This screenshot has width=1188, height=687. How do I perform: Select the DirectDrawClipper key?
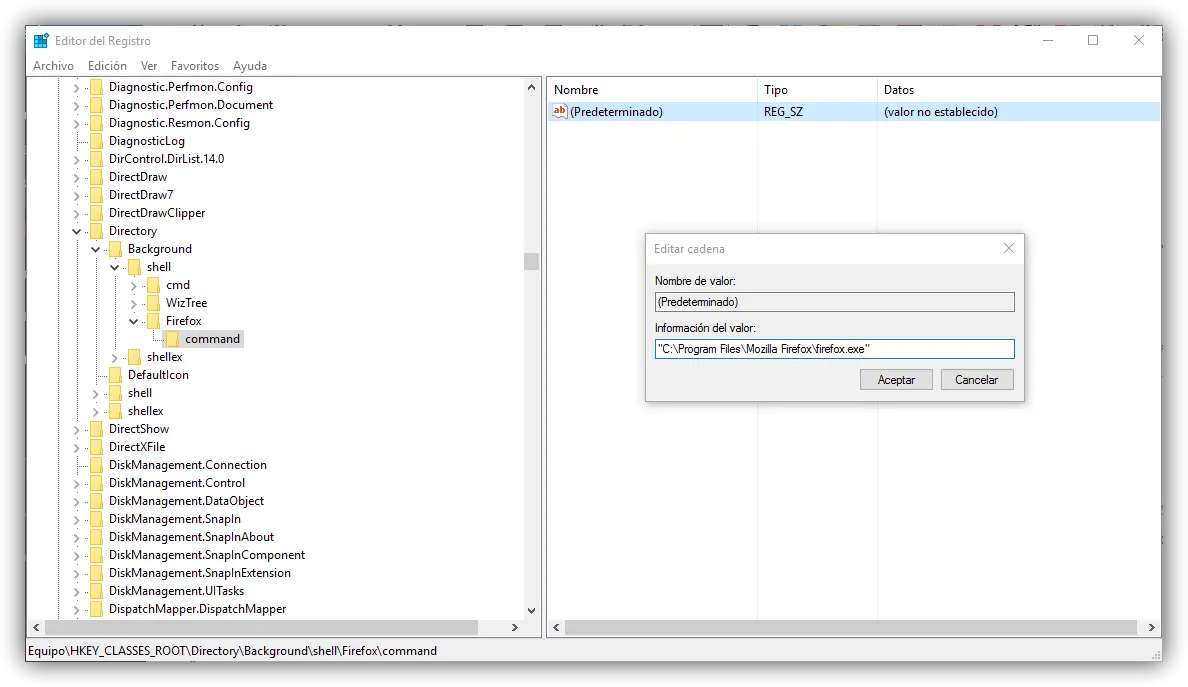click(x=157, y=213)
